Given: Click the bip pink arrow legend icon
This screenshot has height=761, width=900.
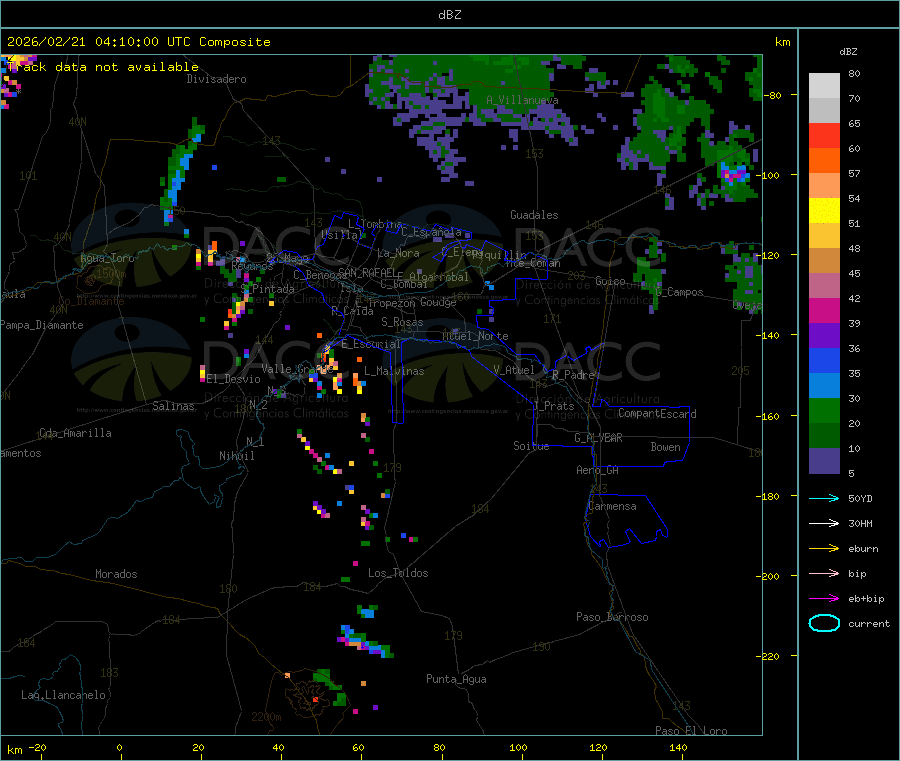Looking at the screenshot, I should tap(824, 573).
